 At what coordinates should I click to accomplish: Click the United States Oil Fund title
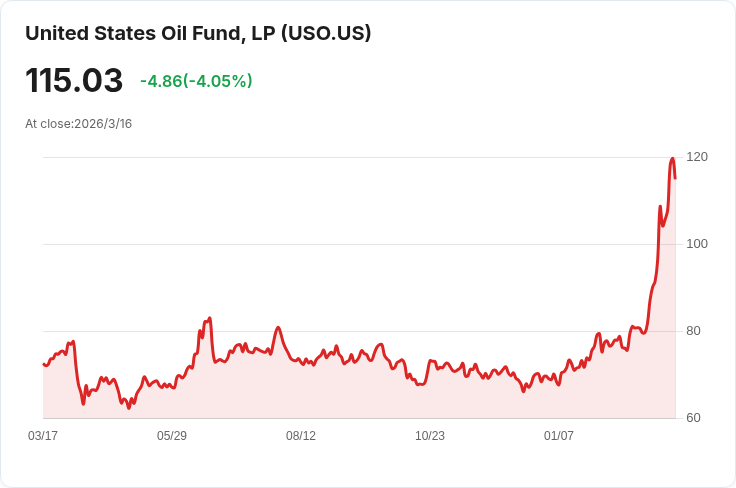coord(198,33)
